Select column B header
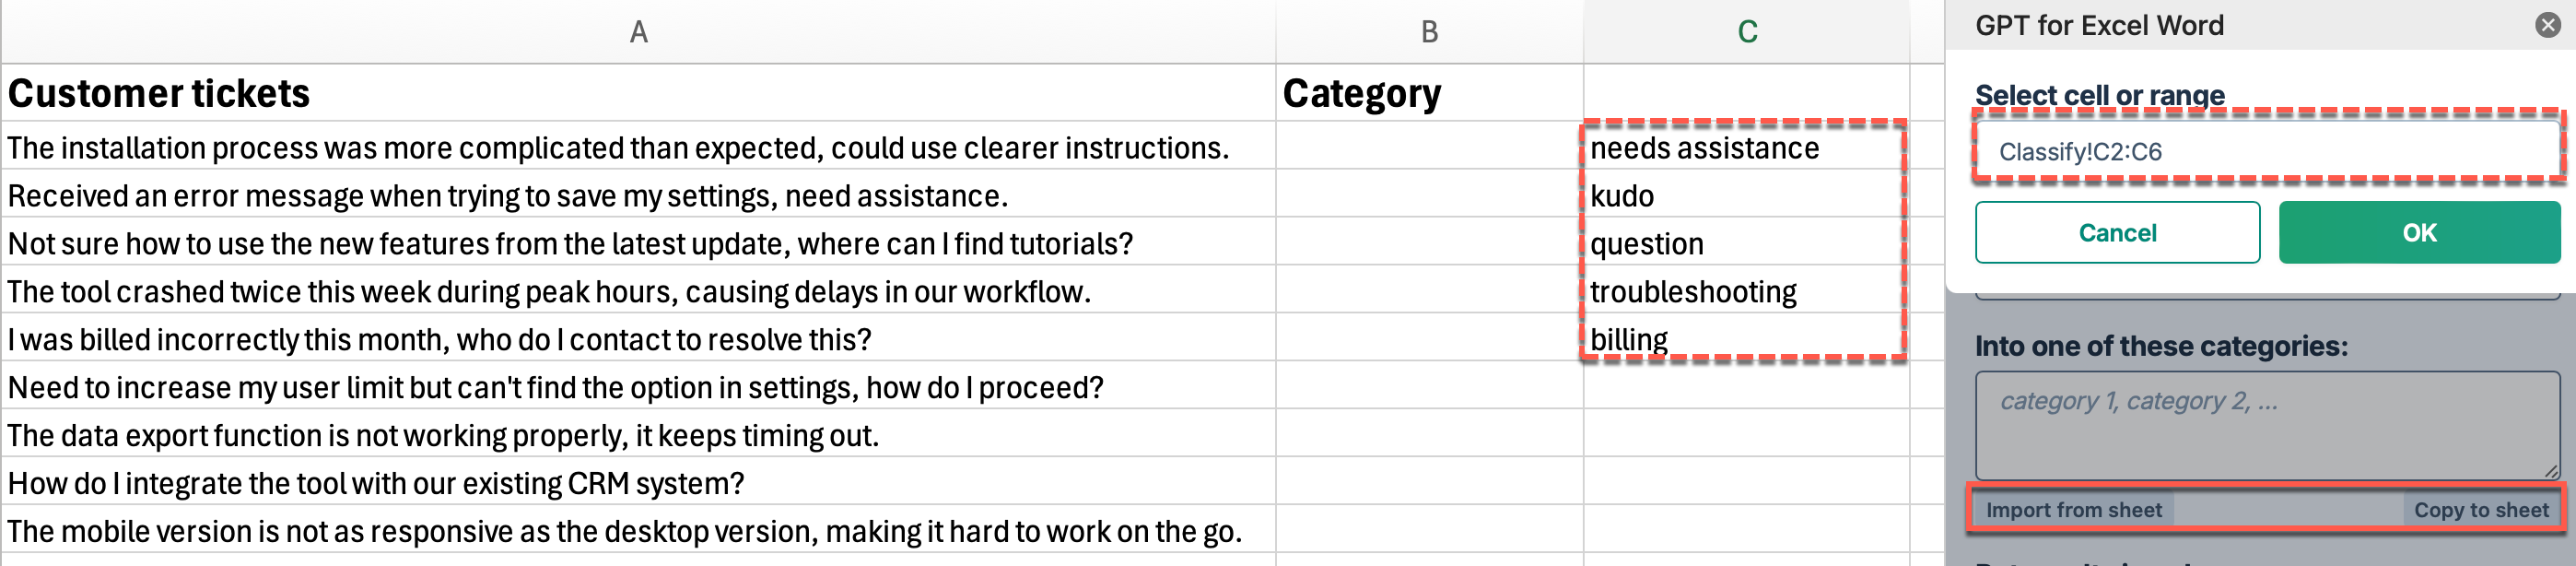2576x566 pixels. pyautogui.click(x=1429, y=32)
